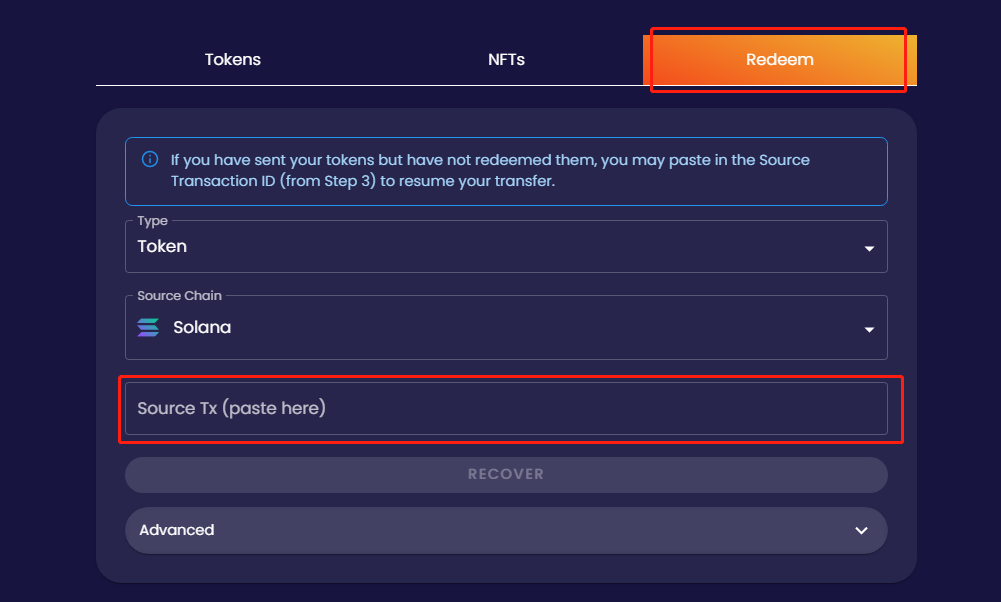Expand Advanced using the chevron icon
1001x602 pixels.
861,531
